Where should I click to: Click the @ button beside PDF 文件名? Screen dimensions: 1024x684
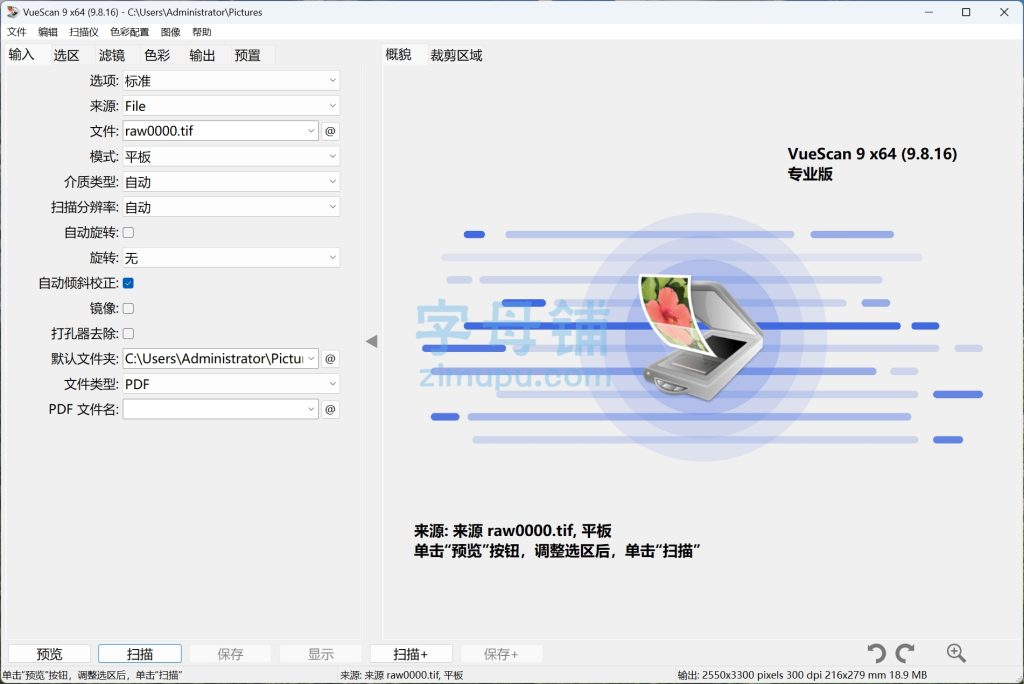tap(330, 409)
